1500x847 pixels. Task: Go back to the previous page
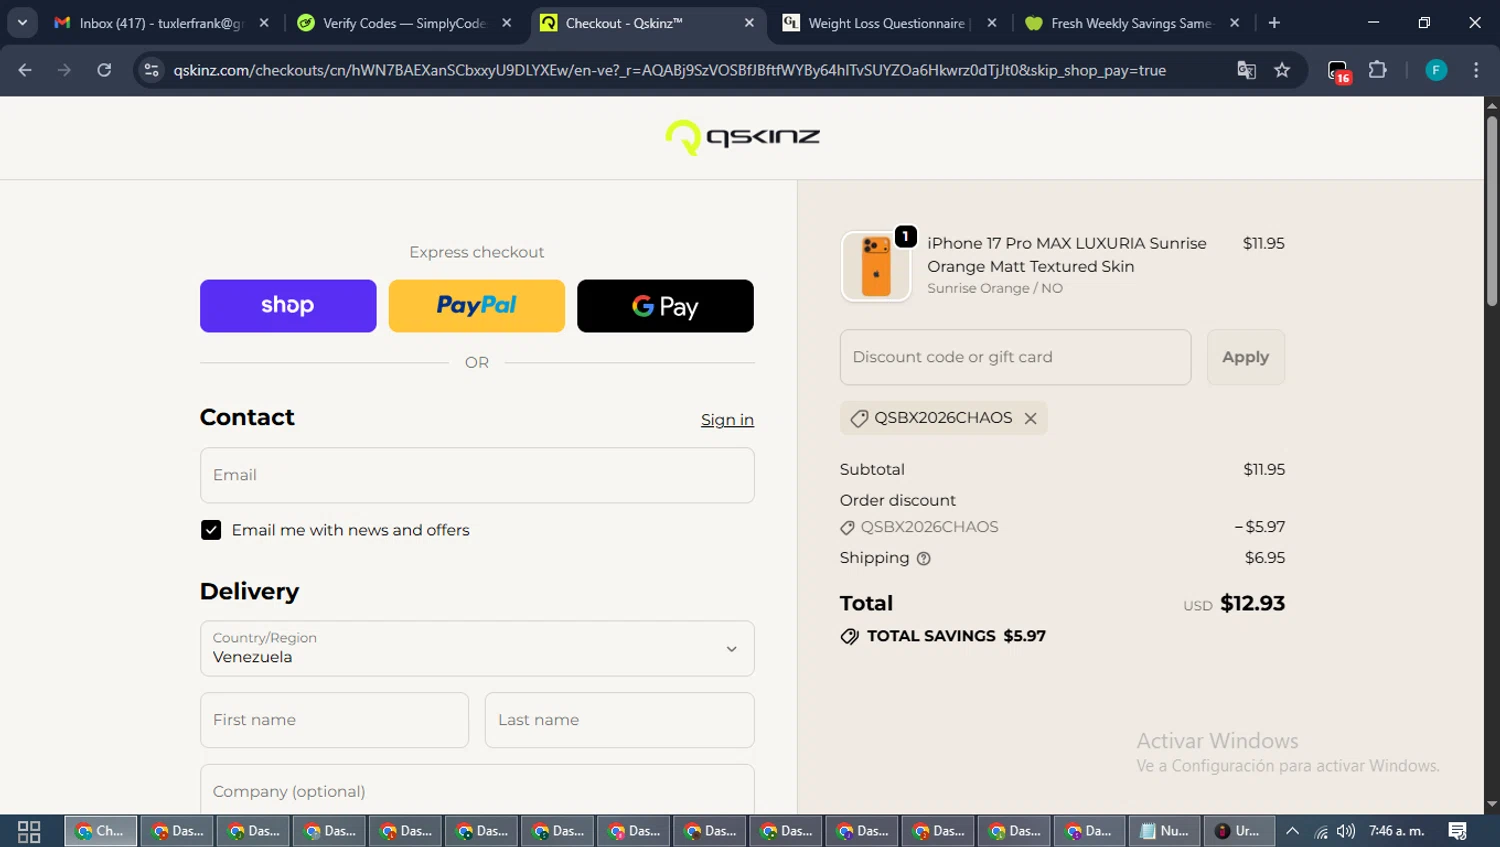[25, 70]
